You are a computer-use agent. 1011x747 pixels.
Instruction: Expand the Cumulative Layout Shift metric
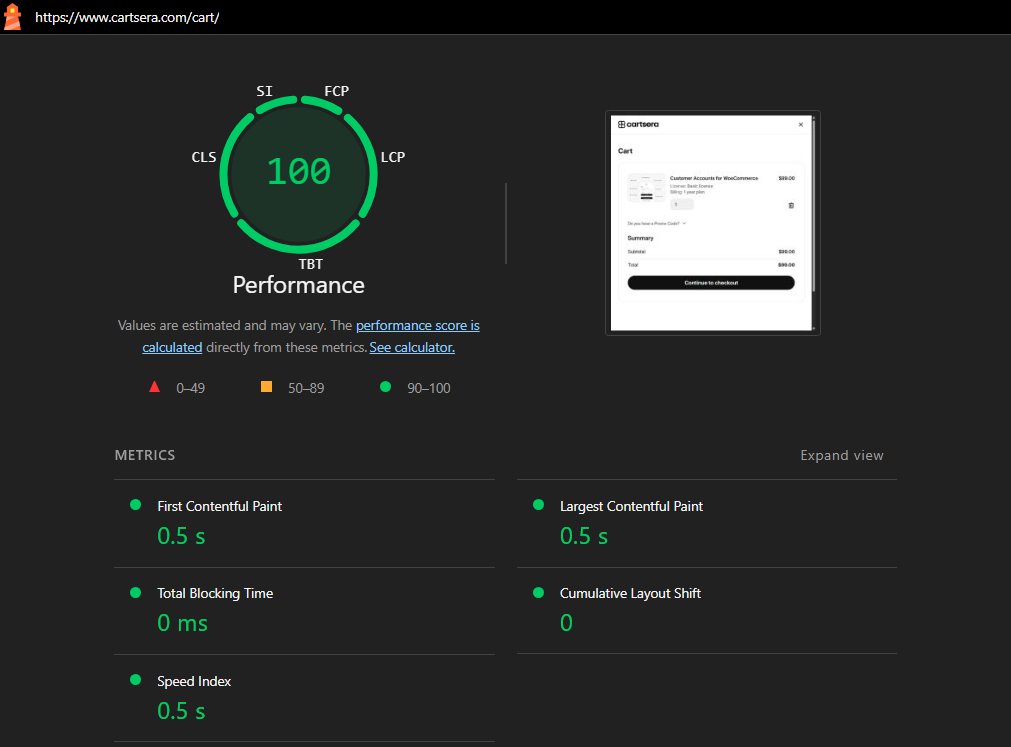tap(707, 611)
